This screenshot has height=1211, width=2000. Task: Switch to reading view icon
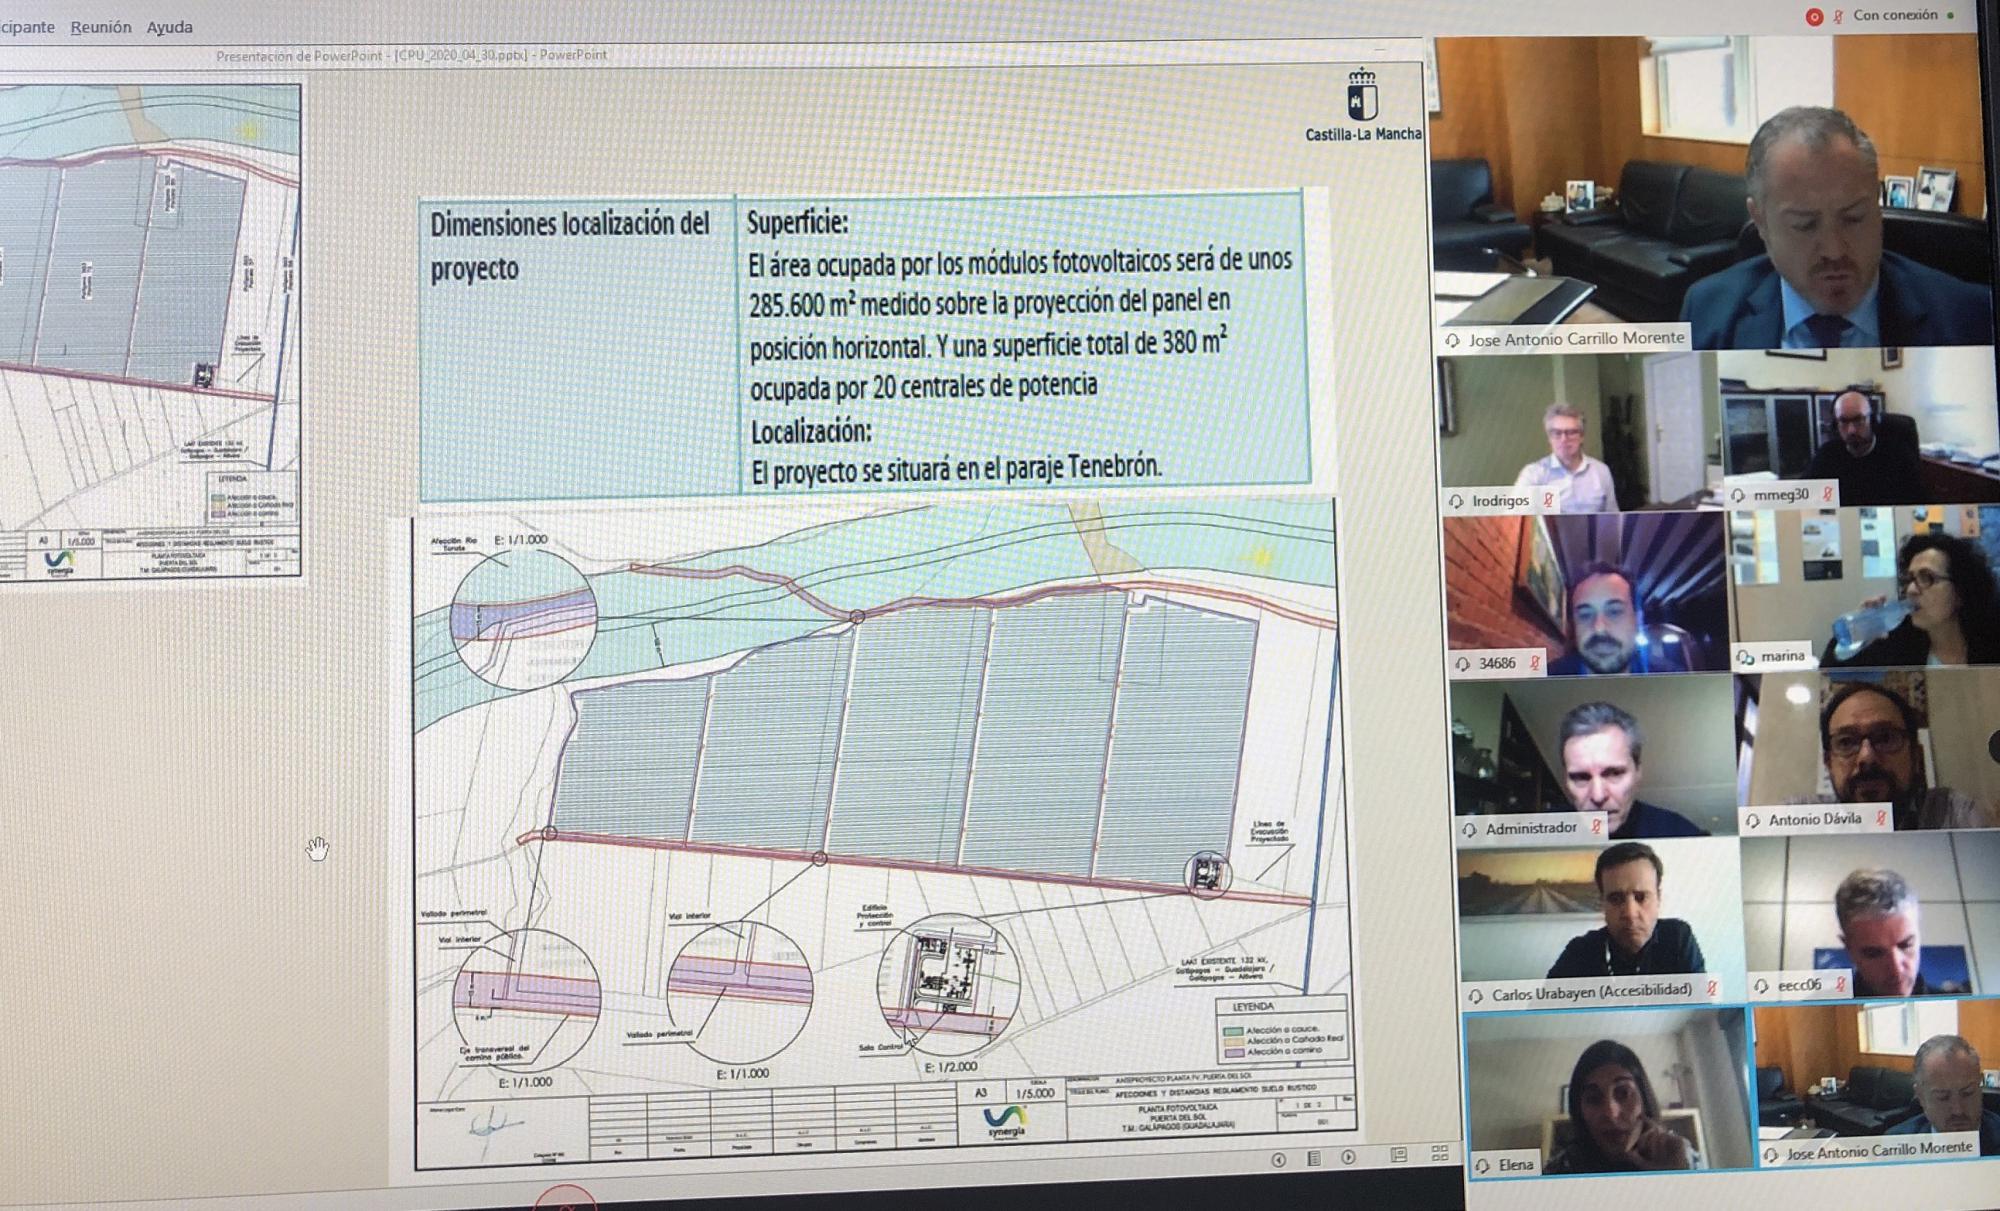click(1398, 1155)
